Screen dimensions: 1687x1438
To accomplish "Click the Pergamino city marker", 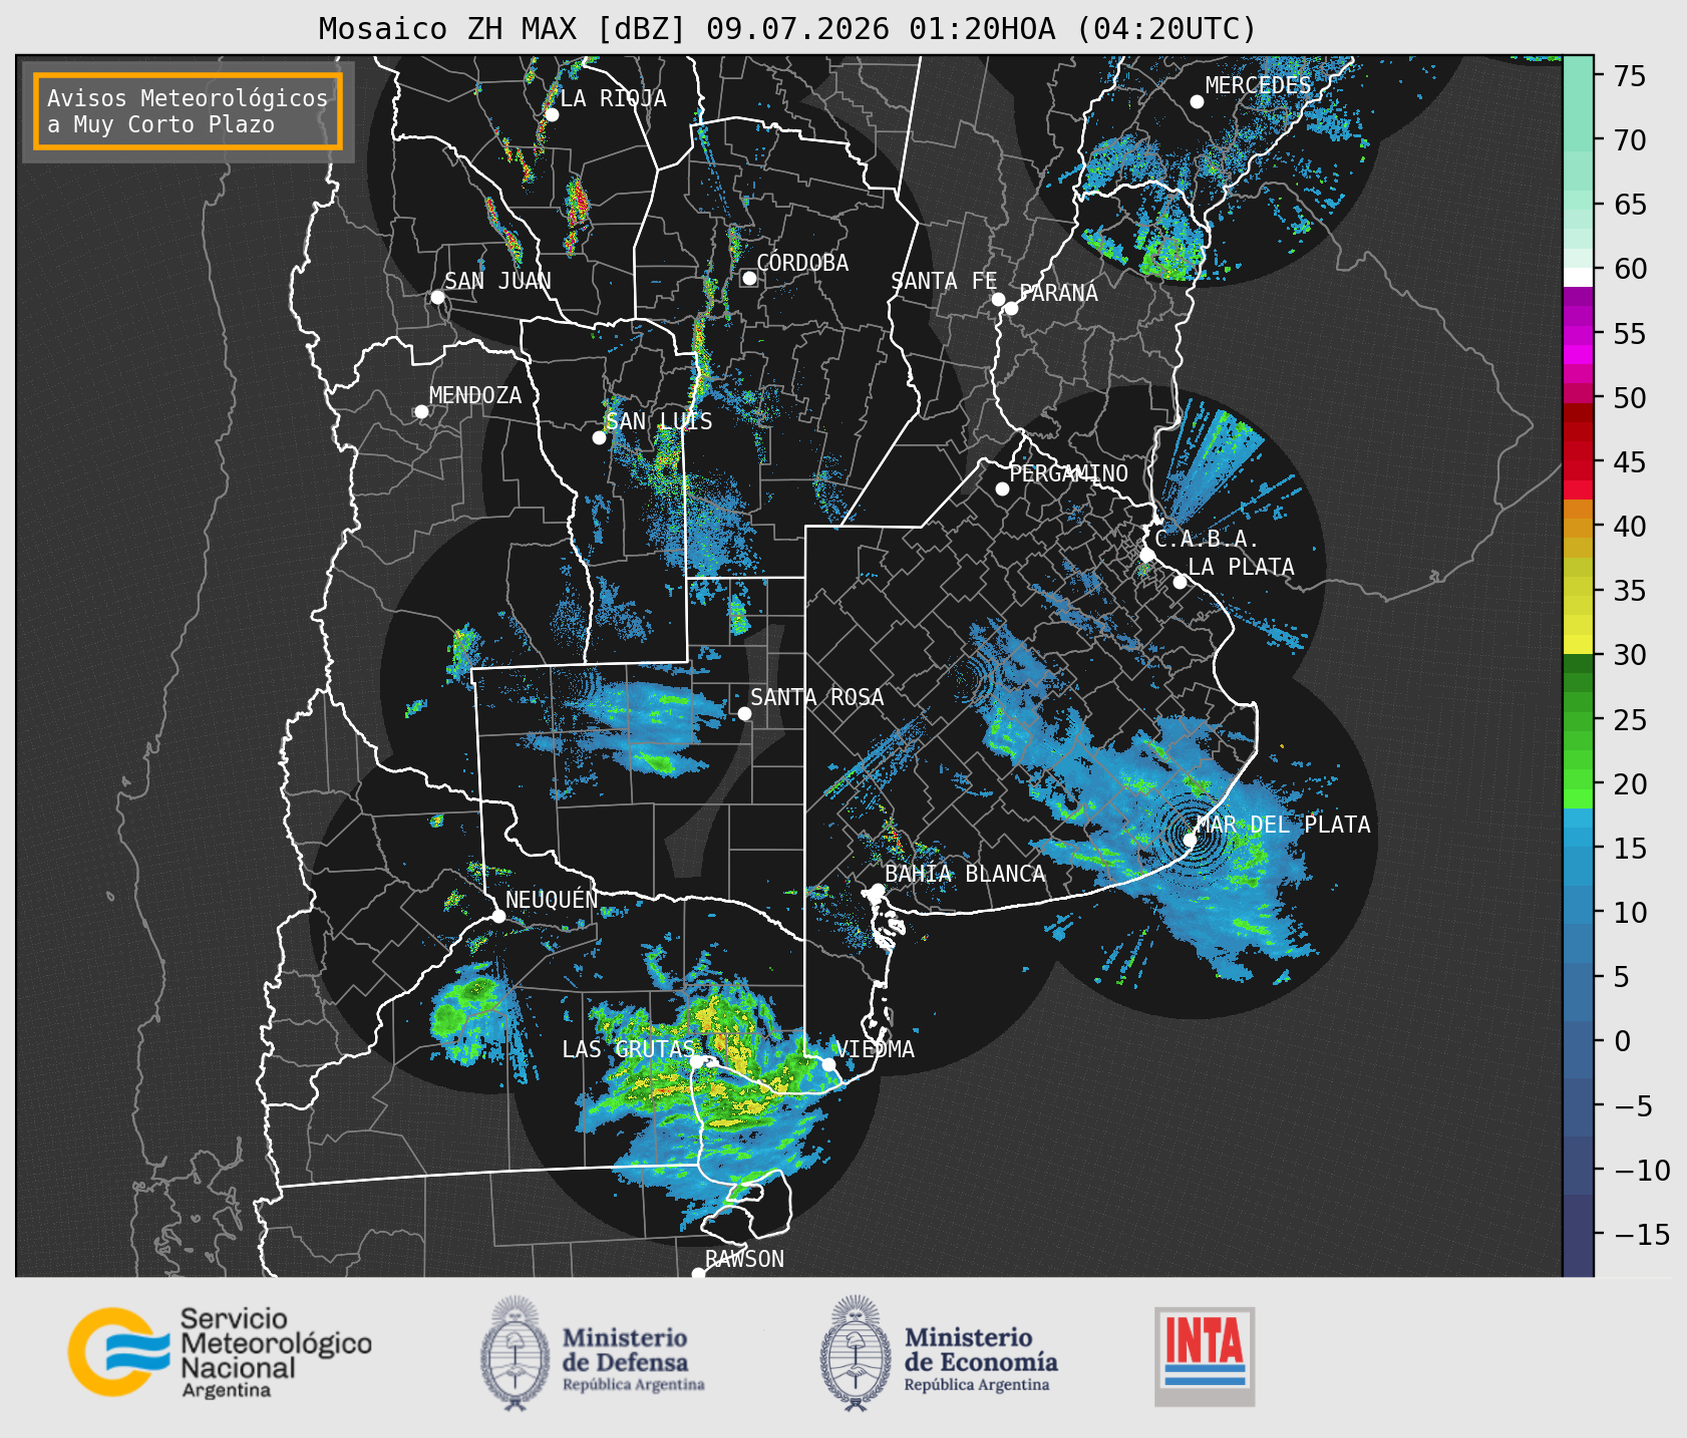I will tap(1002, 489).
